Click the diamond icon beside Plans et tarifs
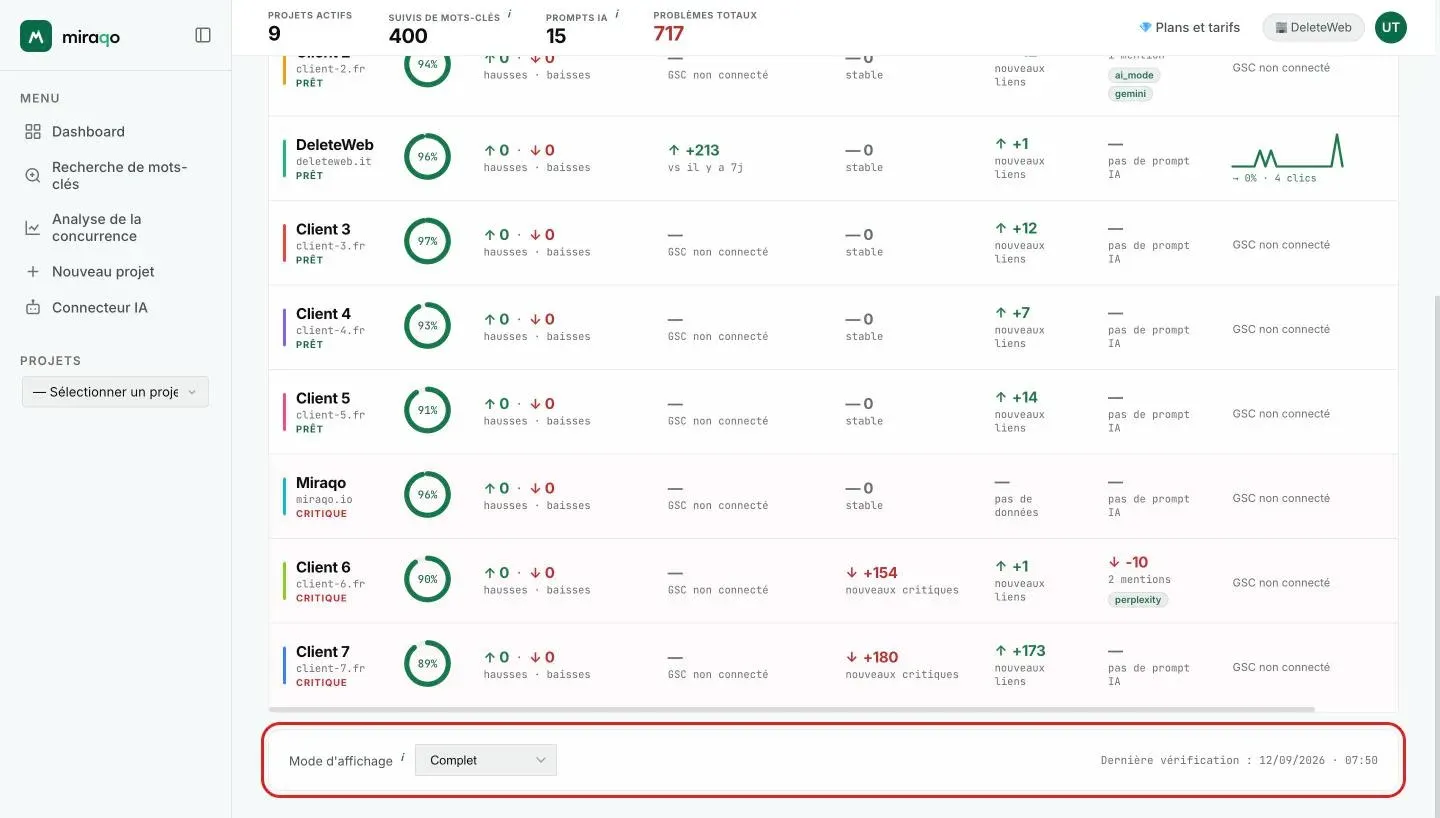The width and height of the screenshot is (1440, 818). pos(1145,27)
